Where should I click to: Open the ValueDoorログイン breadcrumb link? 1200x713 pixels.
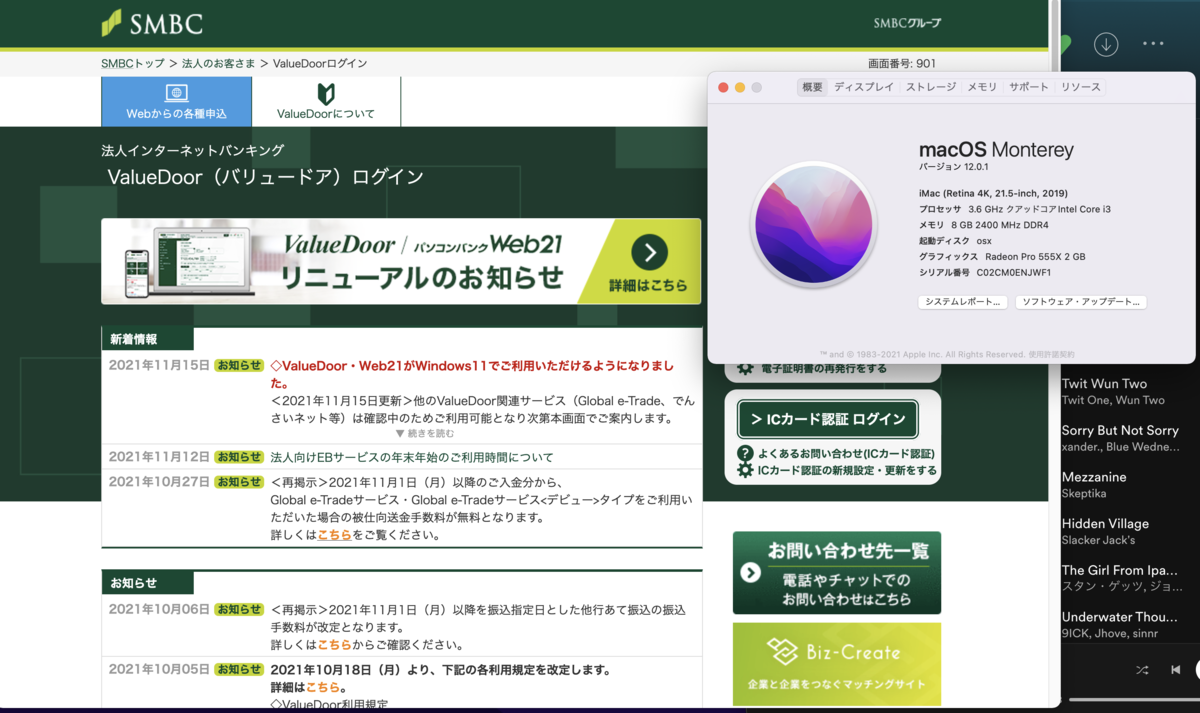click(x=320, y=63)
